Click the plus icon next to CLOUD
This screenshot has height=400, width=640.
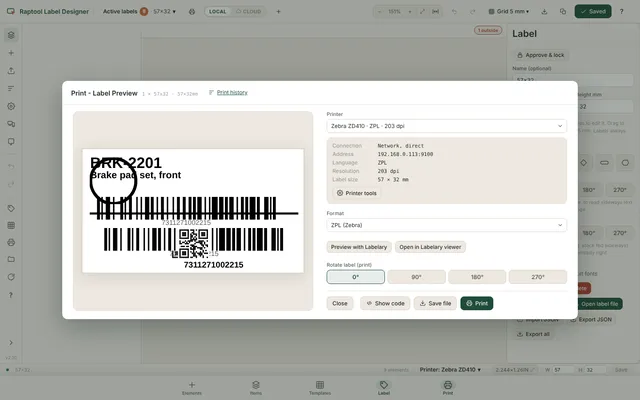point(278,12)
